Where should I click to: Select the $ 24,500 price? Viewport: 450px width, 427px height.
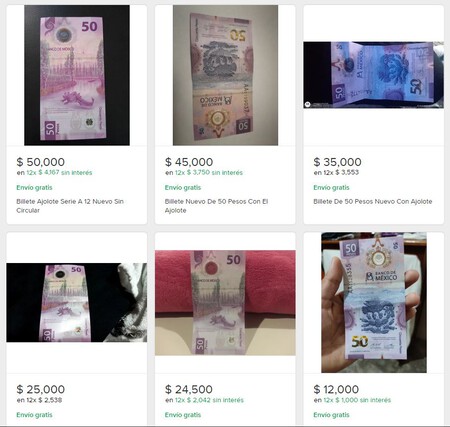[x=189, y=389]
